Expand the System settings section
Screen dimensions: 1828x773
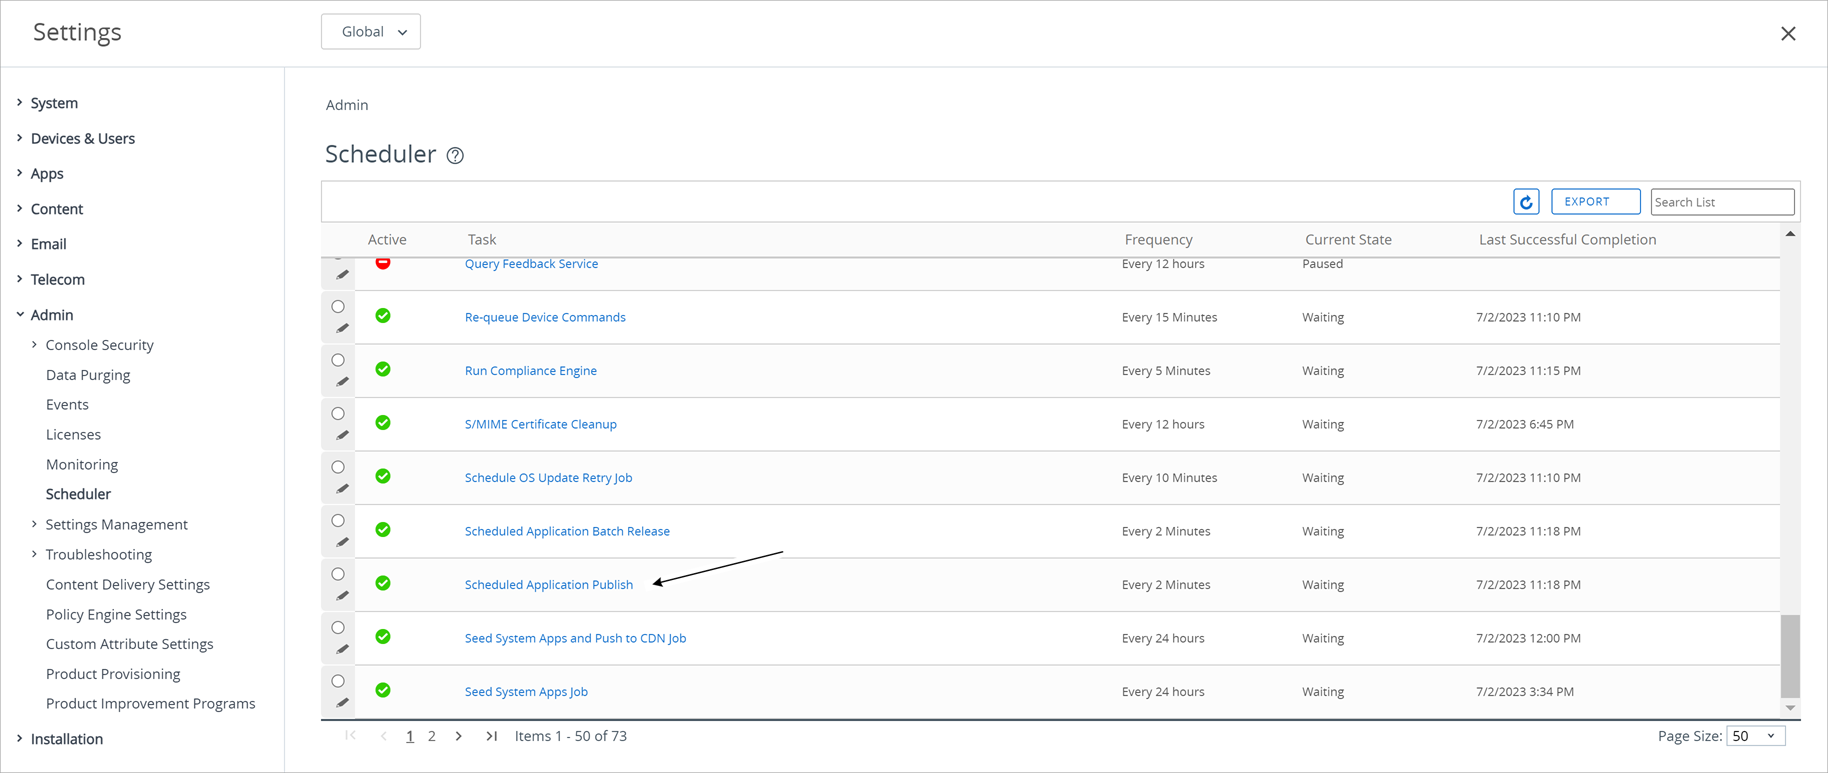(x=20, y=103)
